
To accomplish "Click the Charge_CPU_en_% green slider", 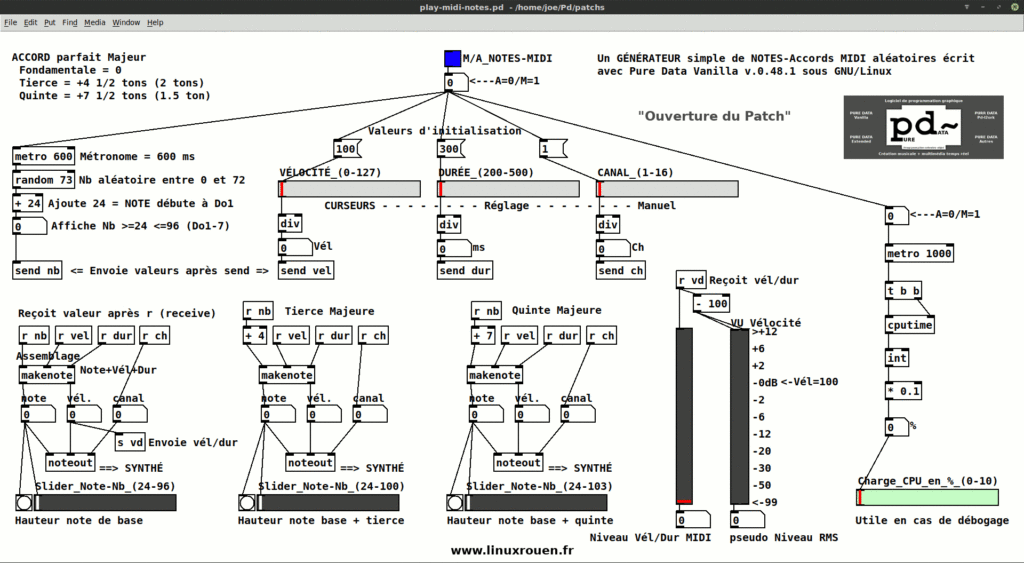I will [x=927, y=497].
